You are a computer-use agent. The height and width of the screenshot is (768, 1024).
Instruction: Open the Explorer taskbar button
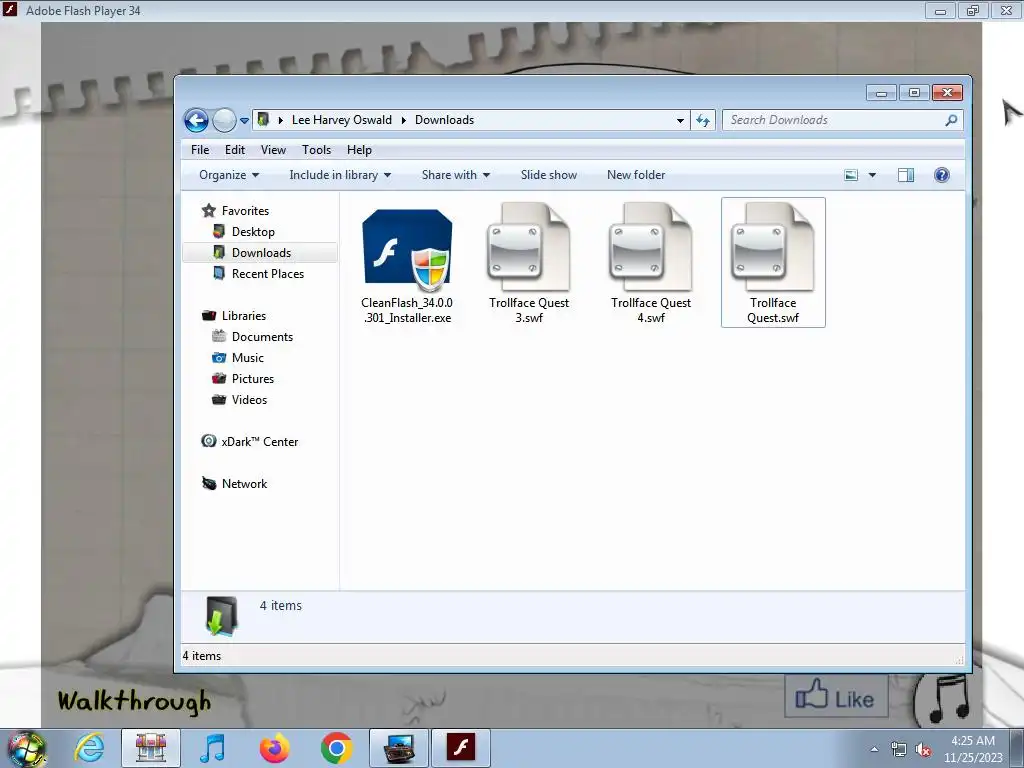coord(150,748)
